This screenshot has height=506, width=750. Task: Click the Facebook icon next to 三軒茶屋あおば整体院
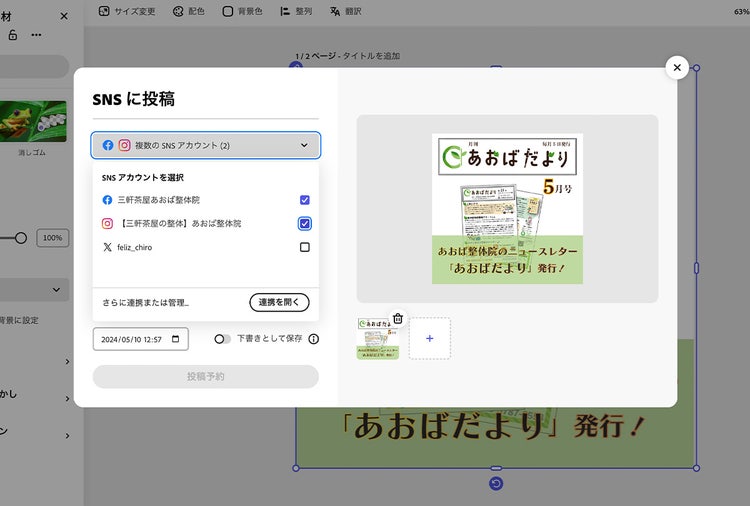[108, 200]
